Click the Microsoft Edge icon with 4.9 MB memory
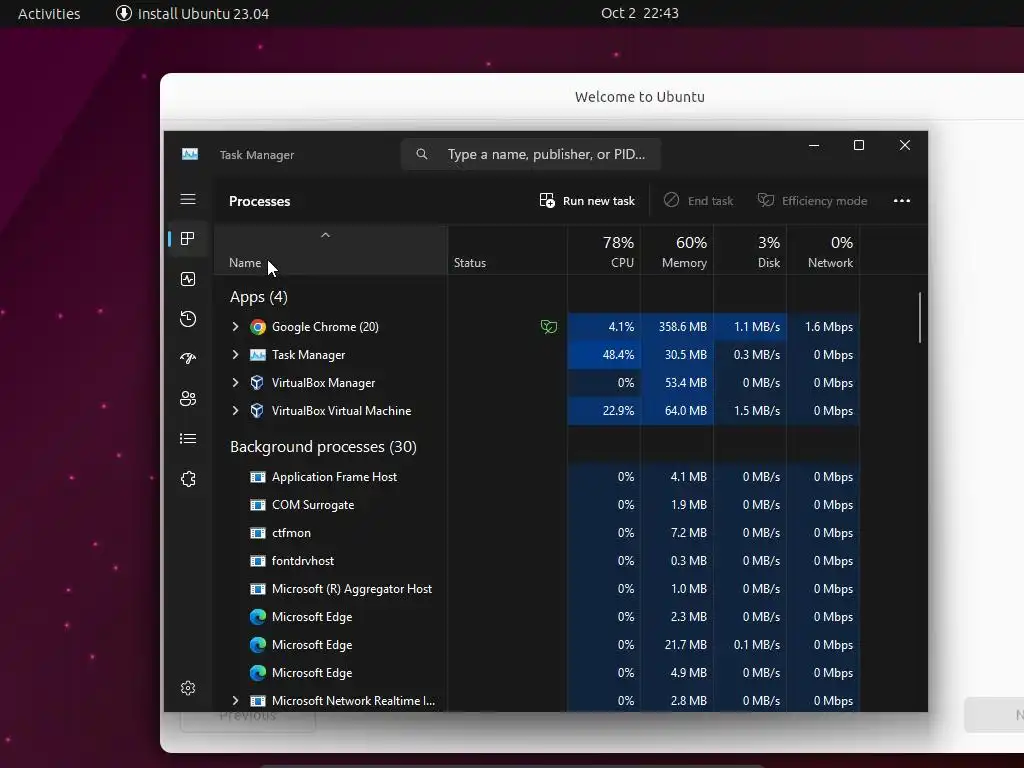The image size is (1024, 768). pyautogui.click(x=258, y=673)
